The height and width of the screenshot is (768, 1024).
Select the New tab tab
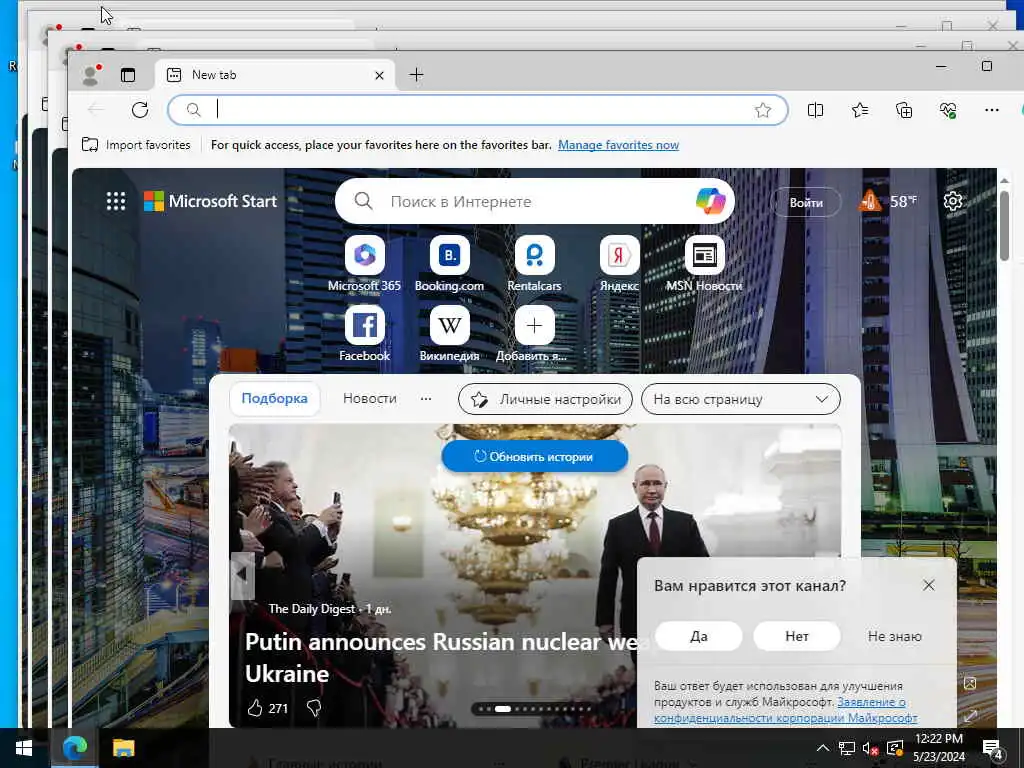[274, 75]
